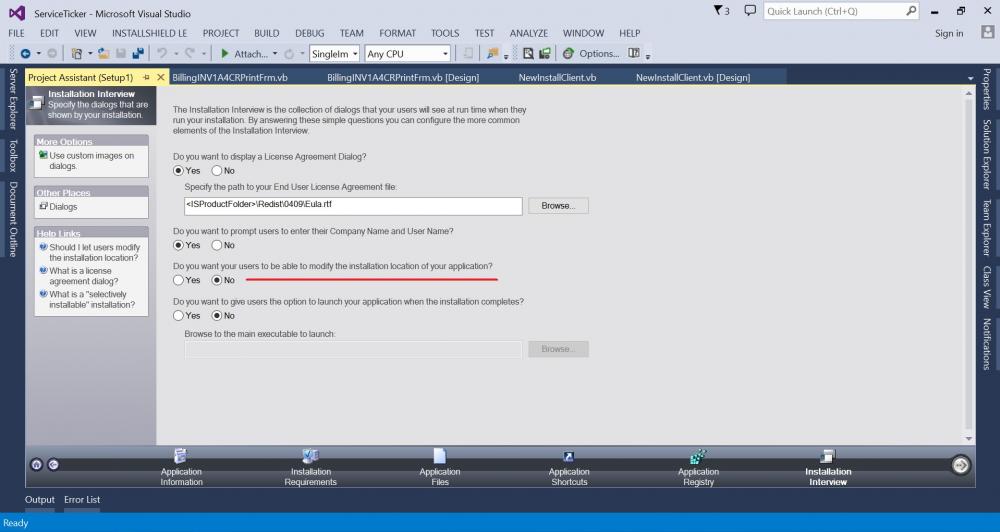Screen dimensions: 1000x532
Task: Open the FILE menu
Action: pyautogui.click(x=16, y=33)
